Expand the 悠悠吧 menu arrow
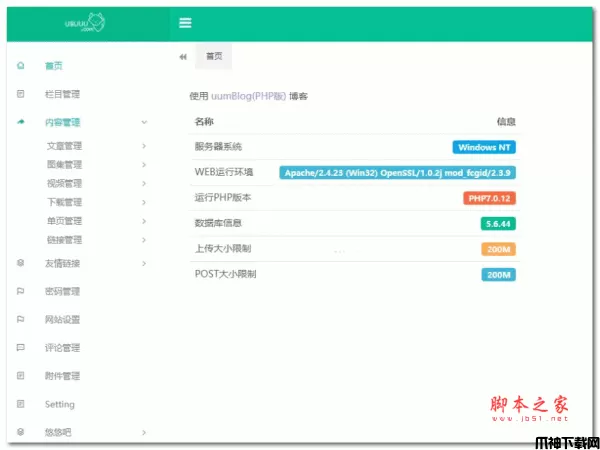This screenshot has width=600, height=450. pyautogui.click(x=144, y=433)
